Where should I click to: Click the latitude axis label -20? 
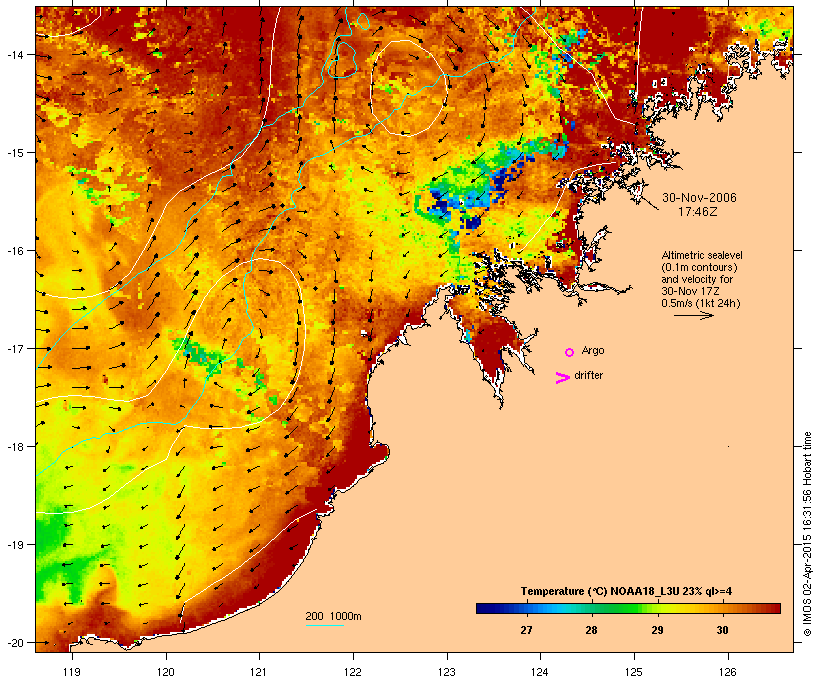[14, 642]
